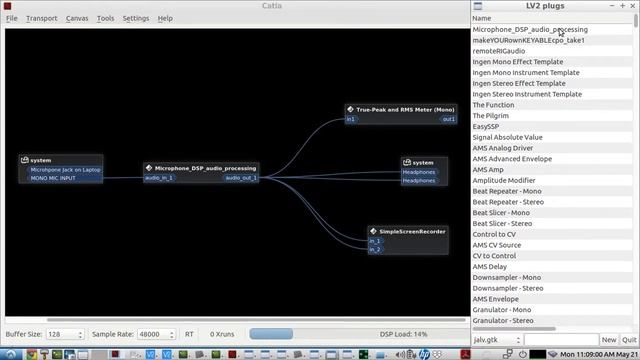
Task: Select Control to CV plugin
Action: pyautogui.click(x=552, y=234)
